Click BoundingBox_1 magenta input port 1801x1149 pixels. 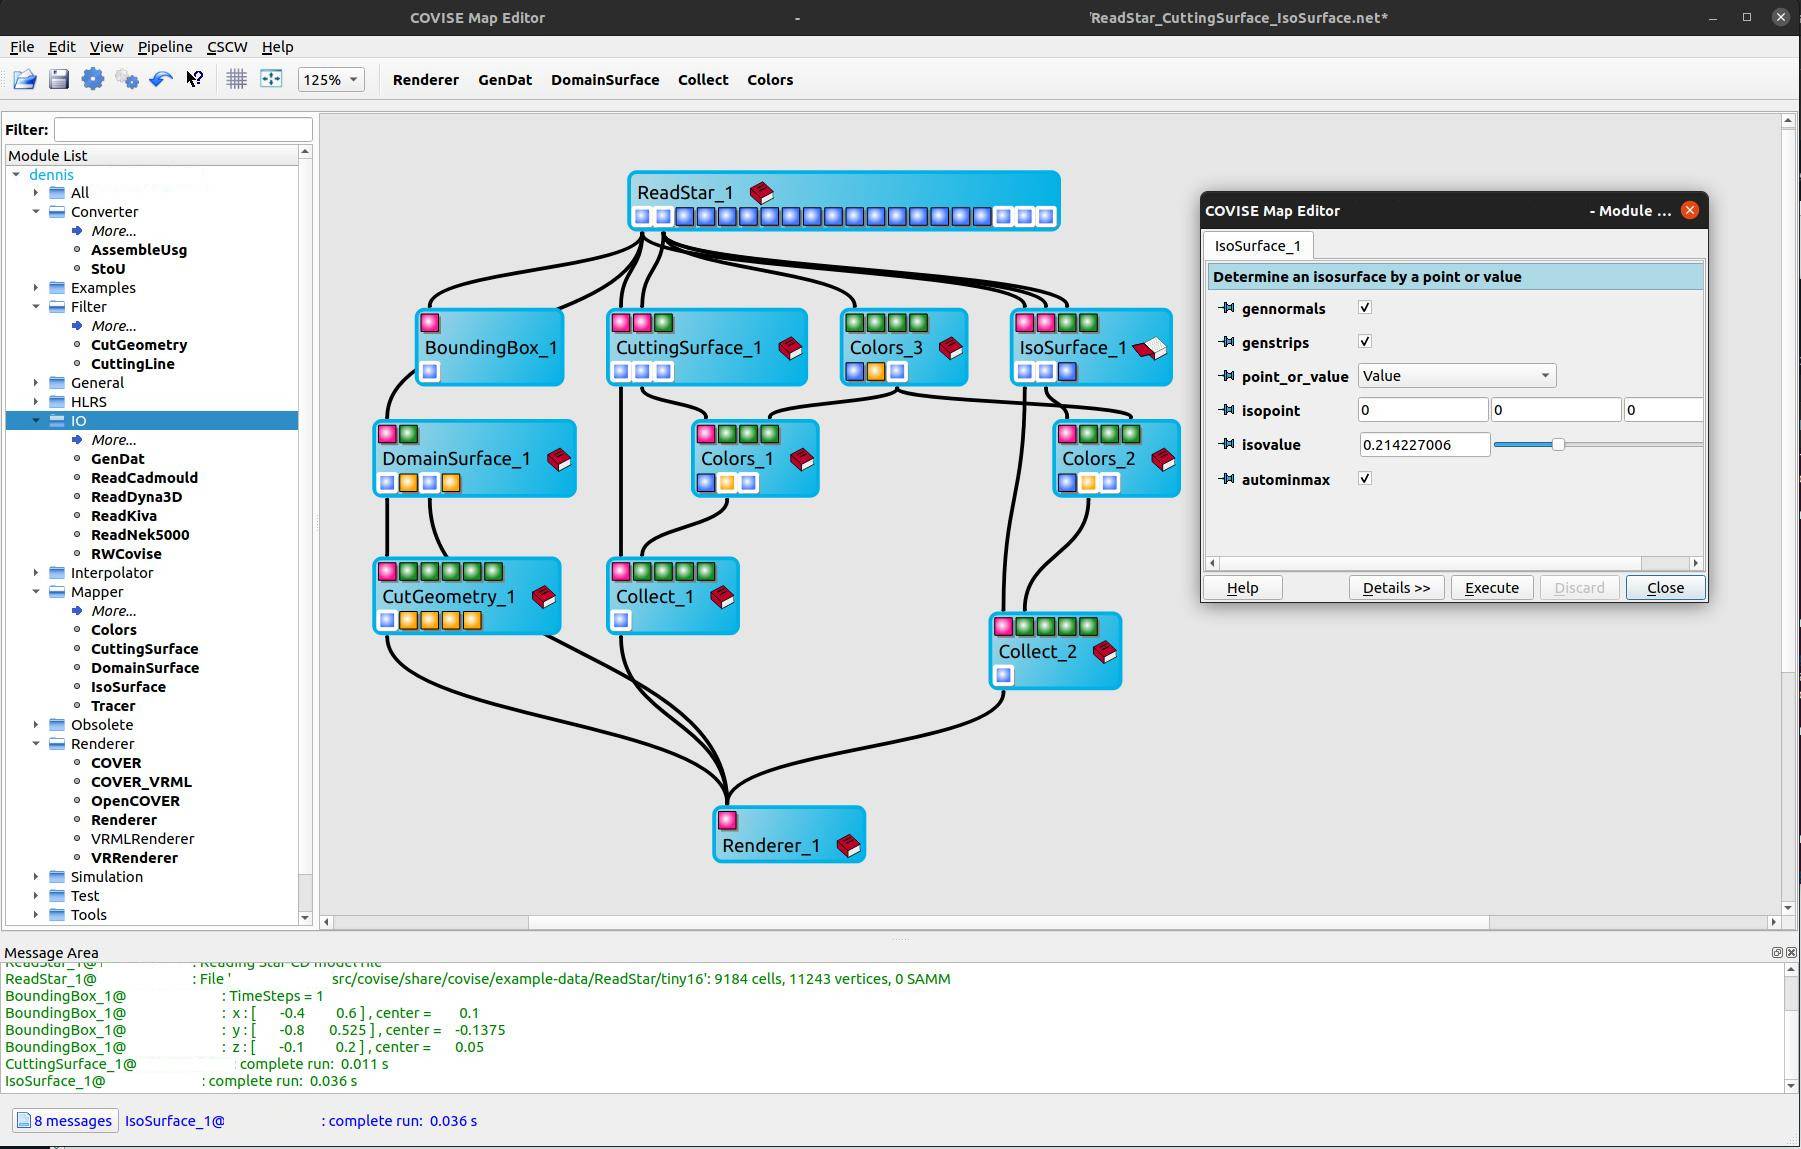[430, 323]
